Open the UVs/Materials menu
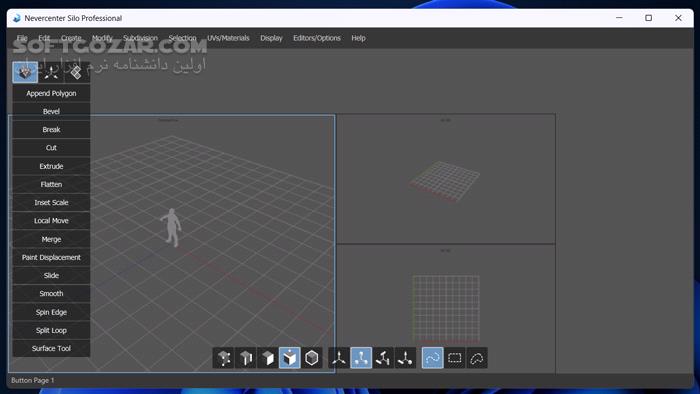 tap(228, 38)
